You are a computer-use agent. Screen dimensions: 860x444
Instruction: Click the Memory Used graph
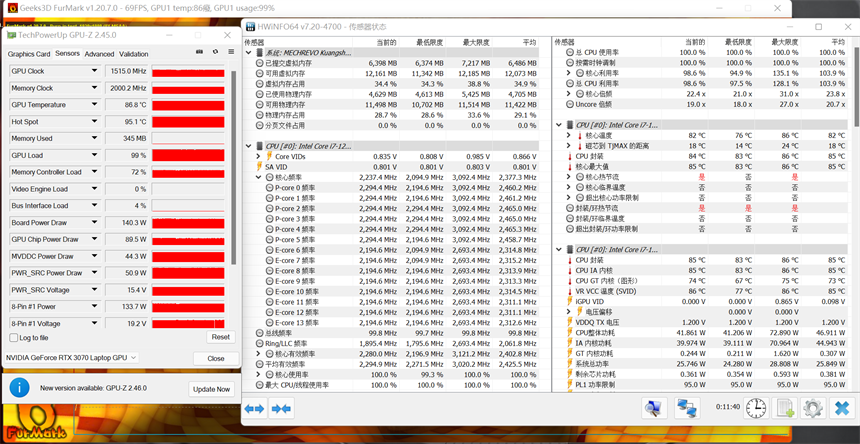188,138
